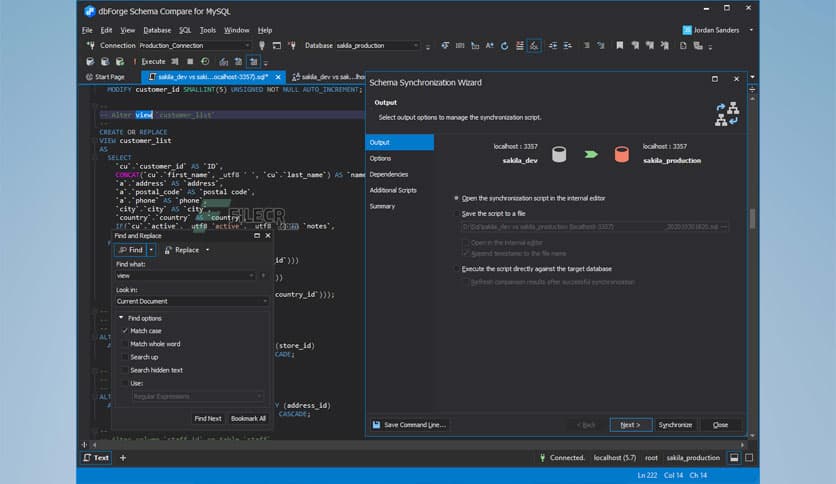Viewport: 836px width, 484px height.
Task: Click the window icon next to the connection plug
Action: [277, 46]
